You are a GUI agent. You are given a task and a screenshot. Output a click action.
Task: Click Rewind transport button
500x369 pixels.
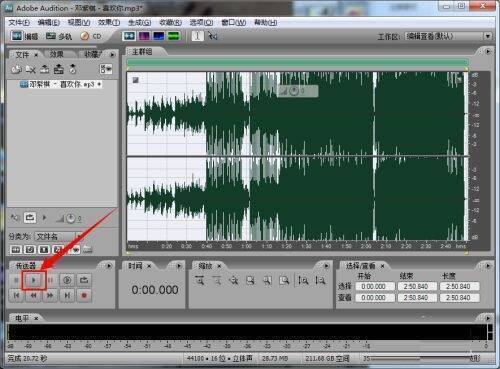click(33, 295)
